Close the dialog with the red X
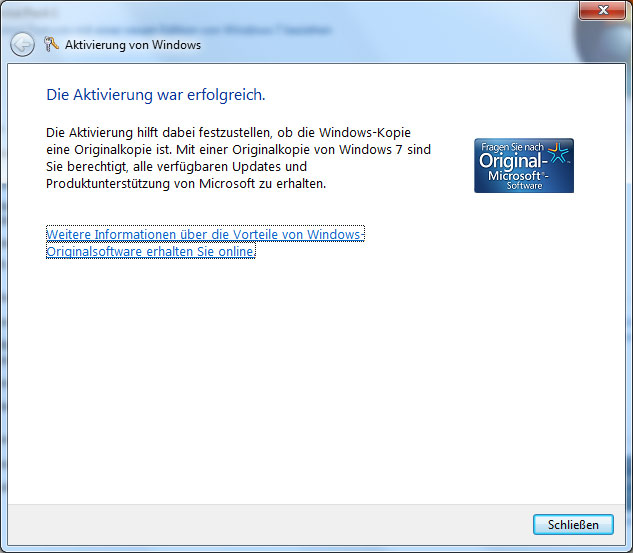This screenshot has width=633, height=553. (x=602, y=10)
